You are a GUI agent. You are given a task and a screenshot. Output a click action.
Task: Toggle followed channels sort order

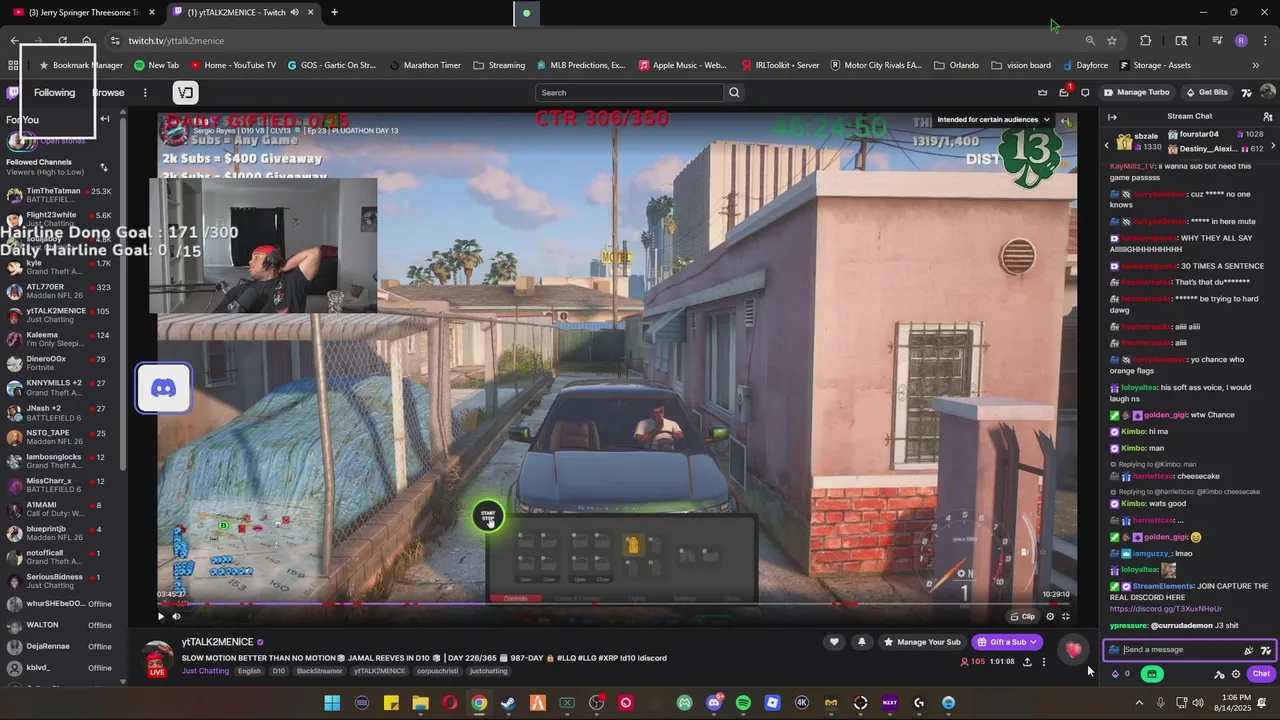coord(103,167)
